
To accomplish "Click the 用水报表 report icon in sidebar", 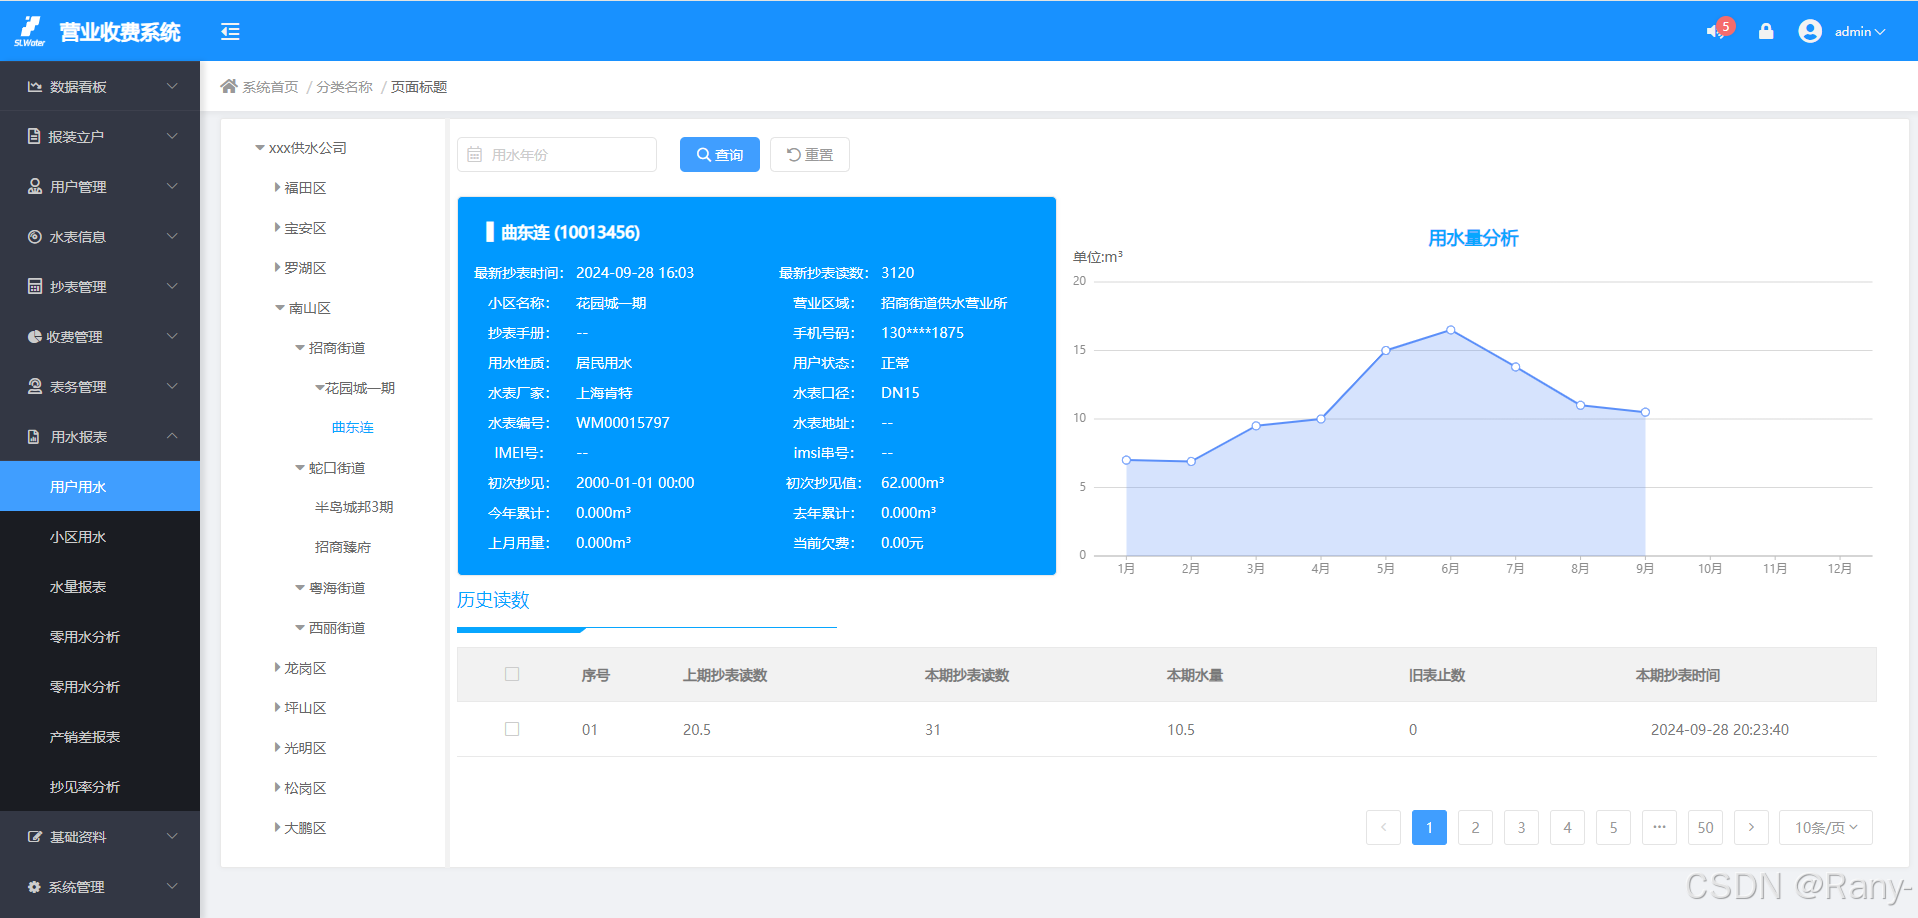I will (34, 436).
